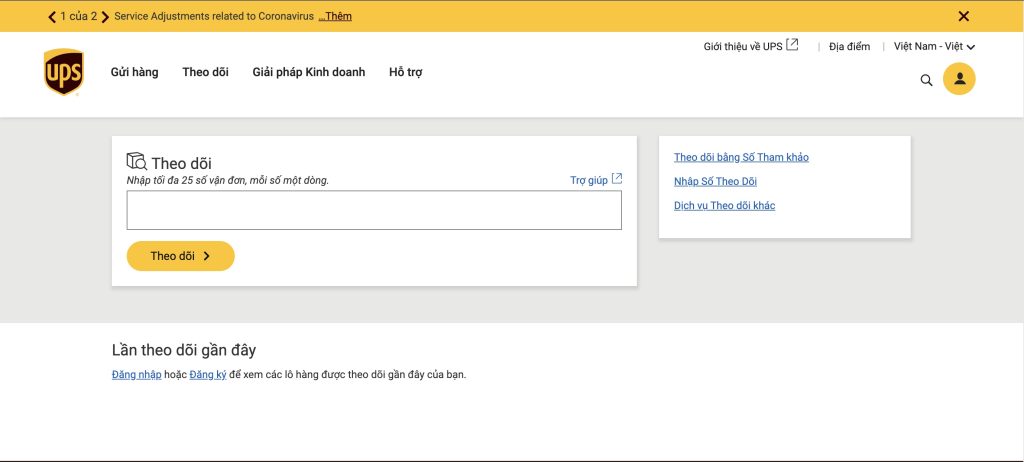Close the yellow alert banner
Viewport: 1024px width, 462px height.
pos(964,16)
